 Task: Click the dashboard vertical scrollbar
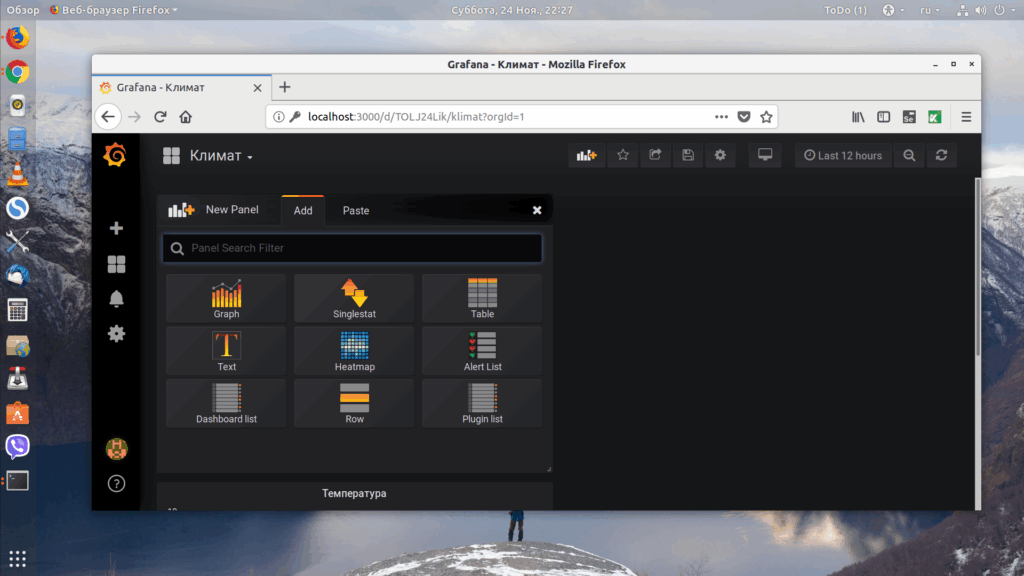click(978, 267)
